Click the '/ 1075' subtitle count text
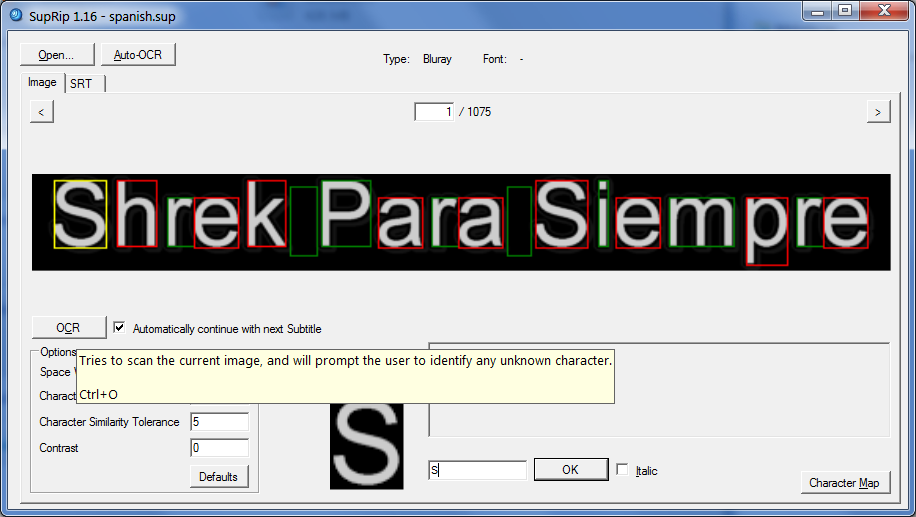Image resolution: width=916 pixels, height=517 pixels. (475, 112)
